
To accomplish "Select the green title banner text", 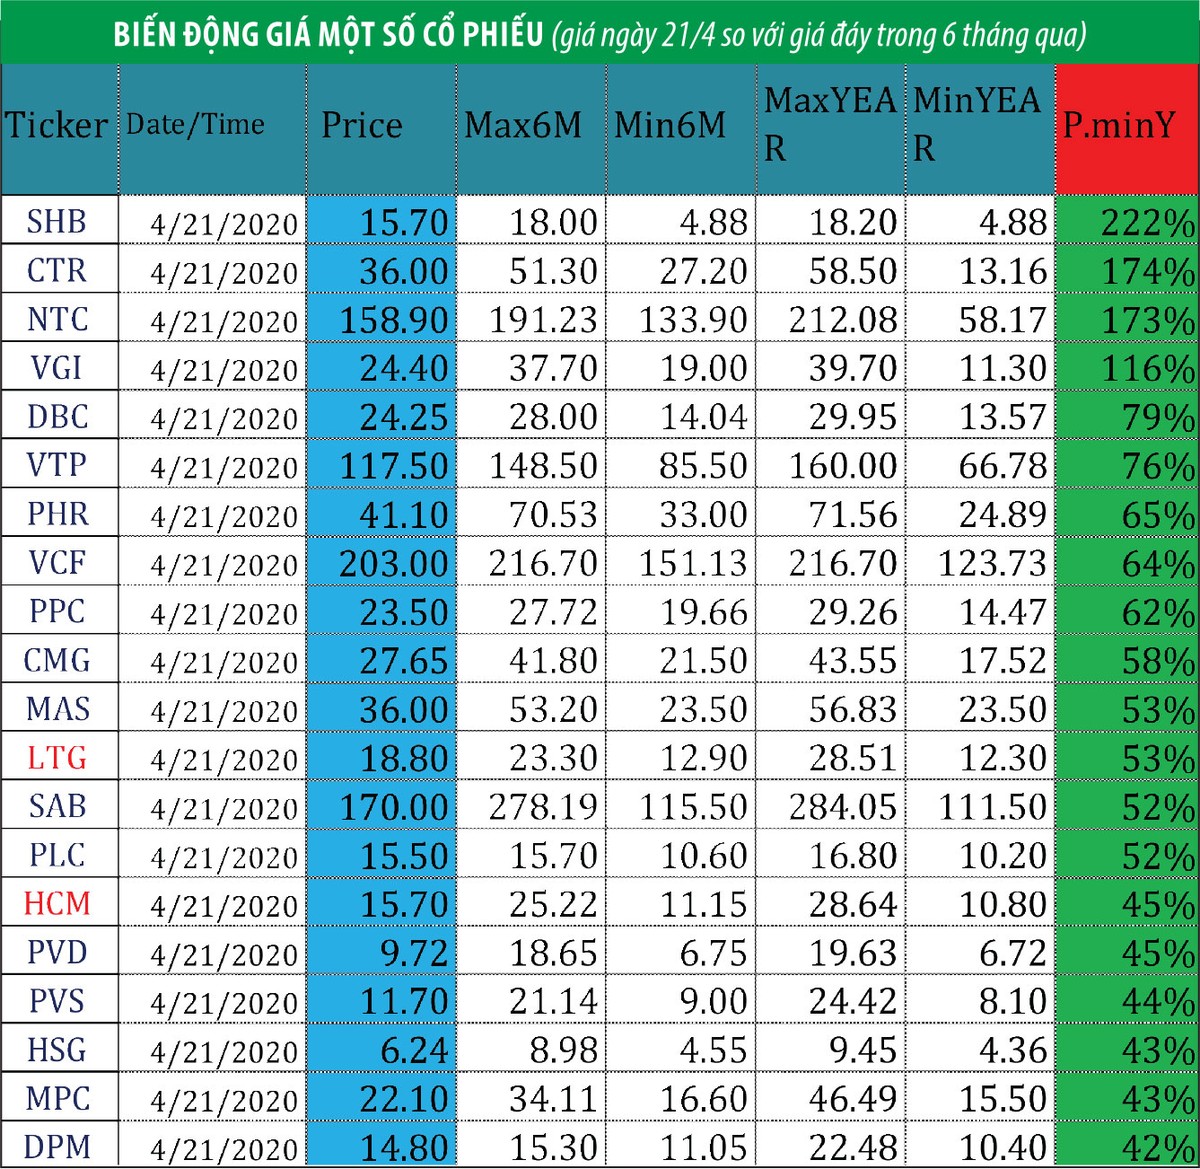I will click(x=599, y=35).
